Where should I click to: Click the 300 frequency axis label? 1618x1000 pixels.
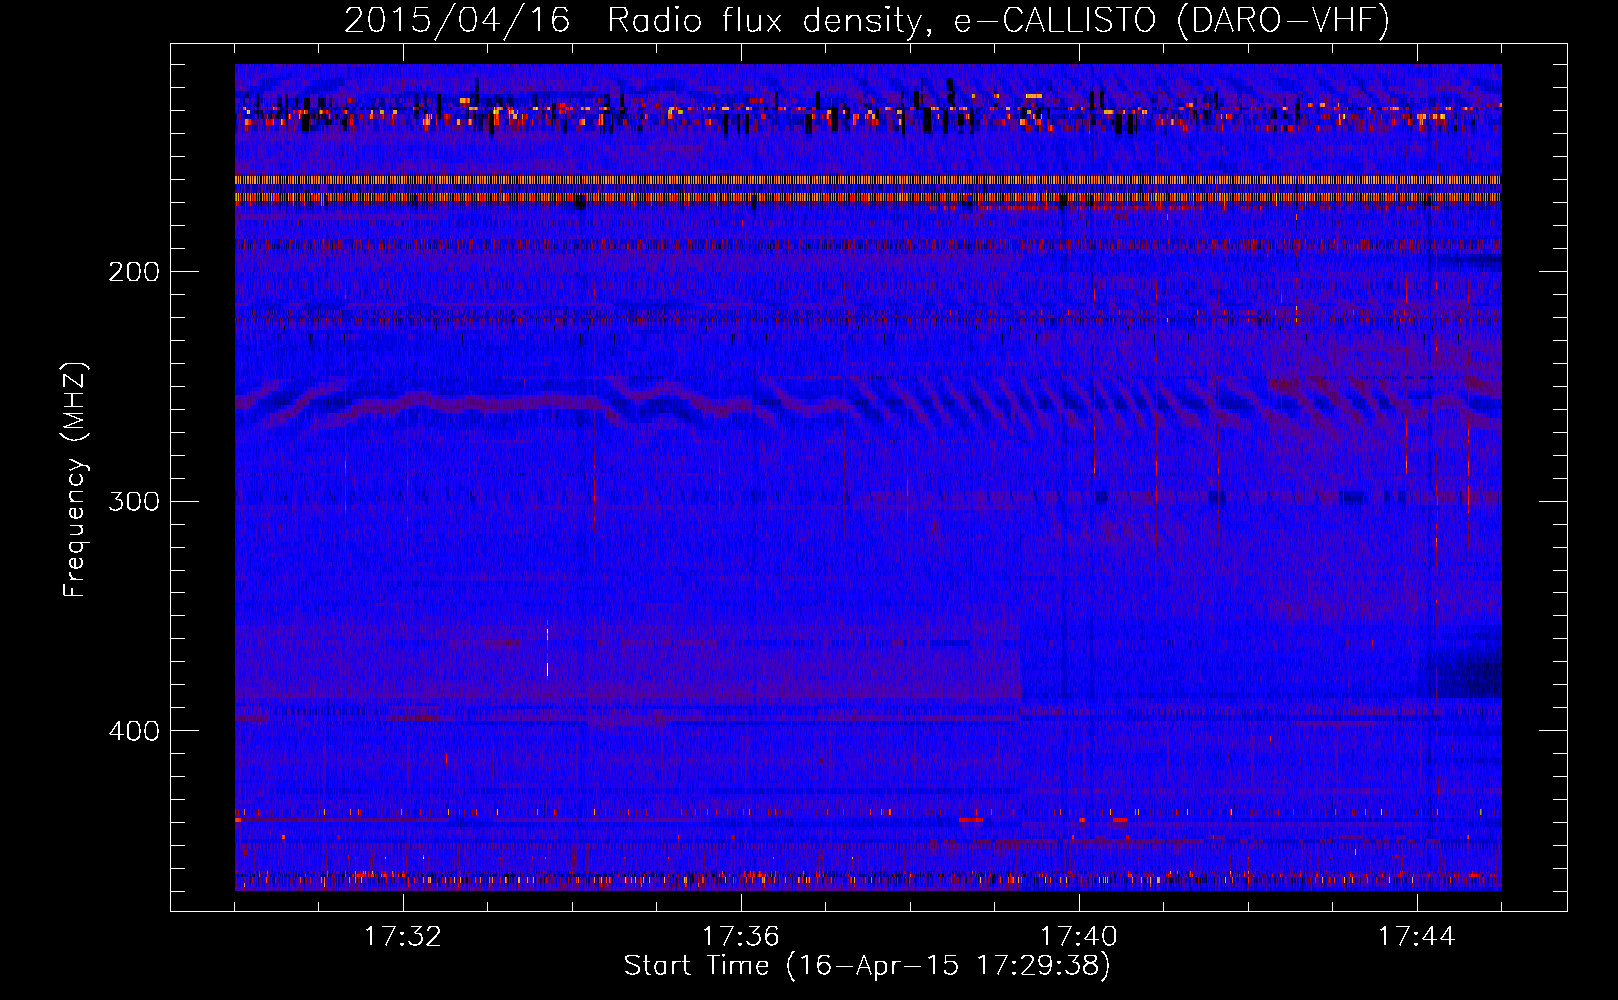click(x=134, y=501)
